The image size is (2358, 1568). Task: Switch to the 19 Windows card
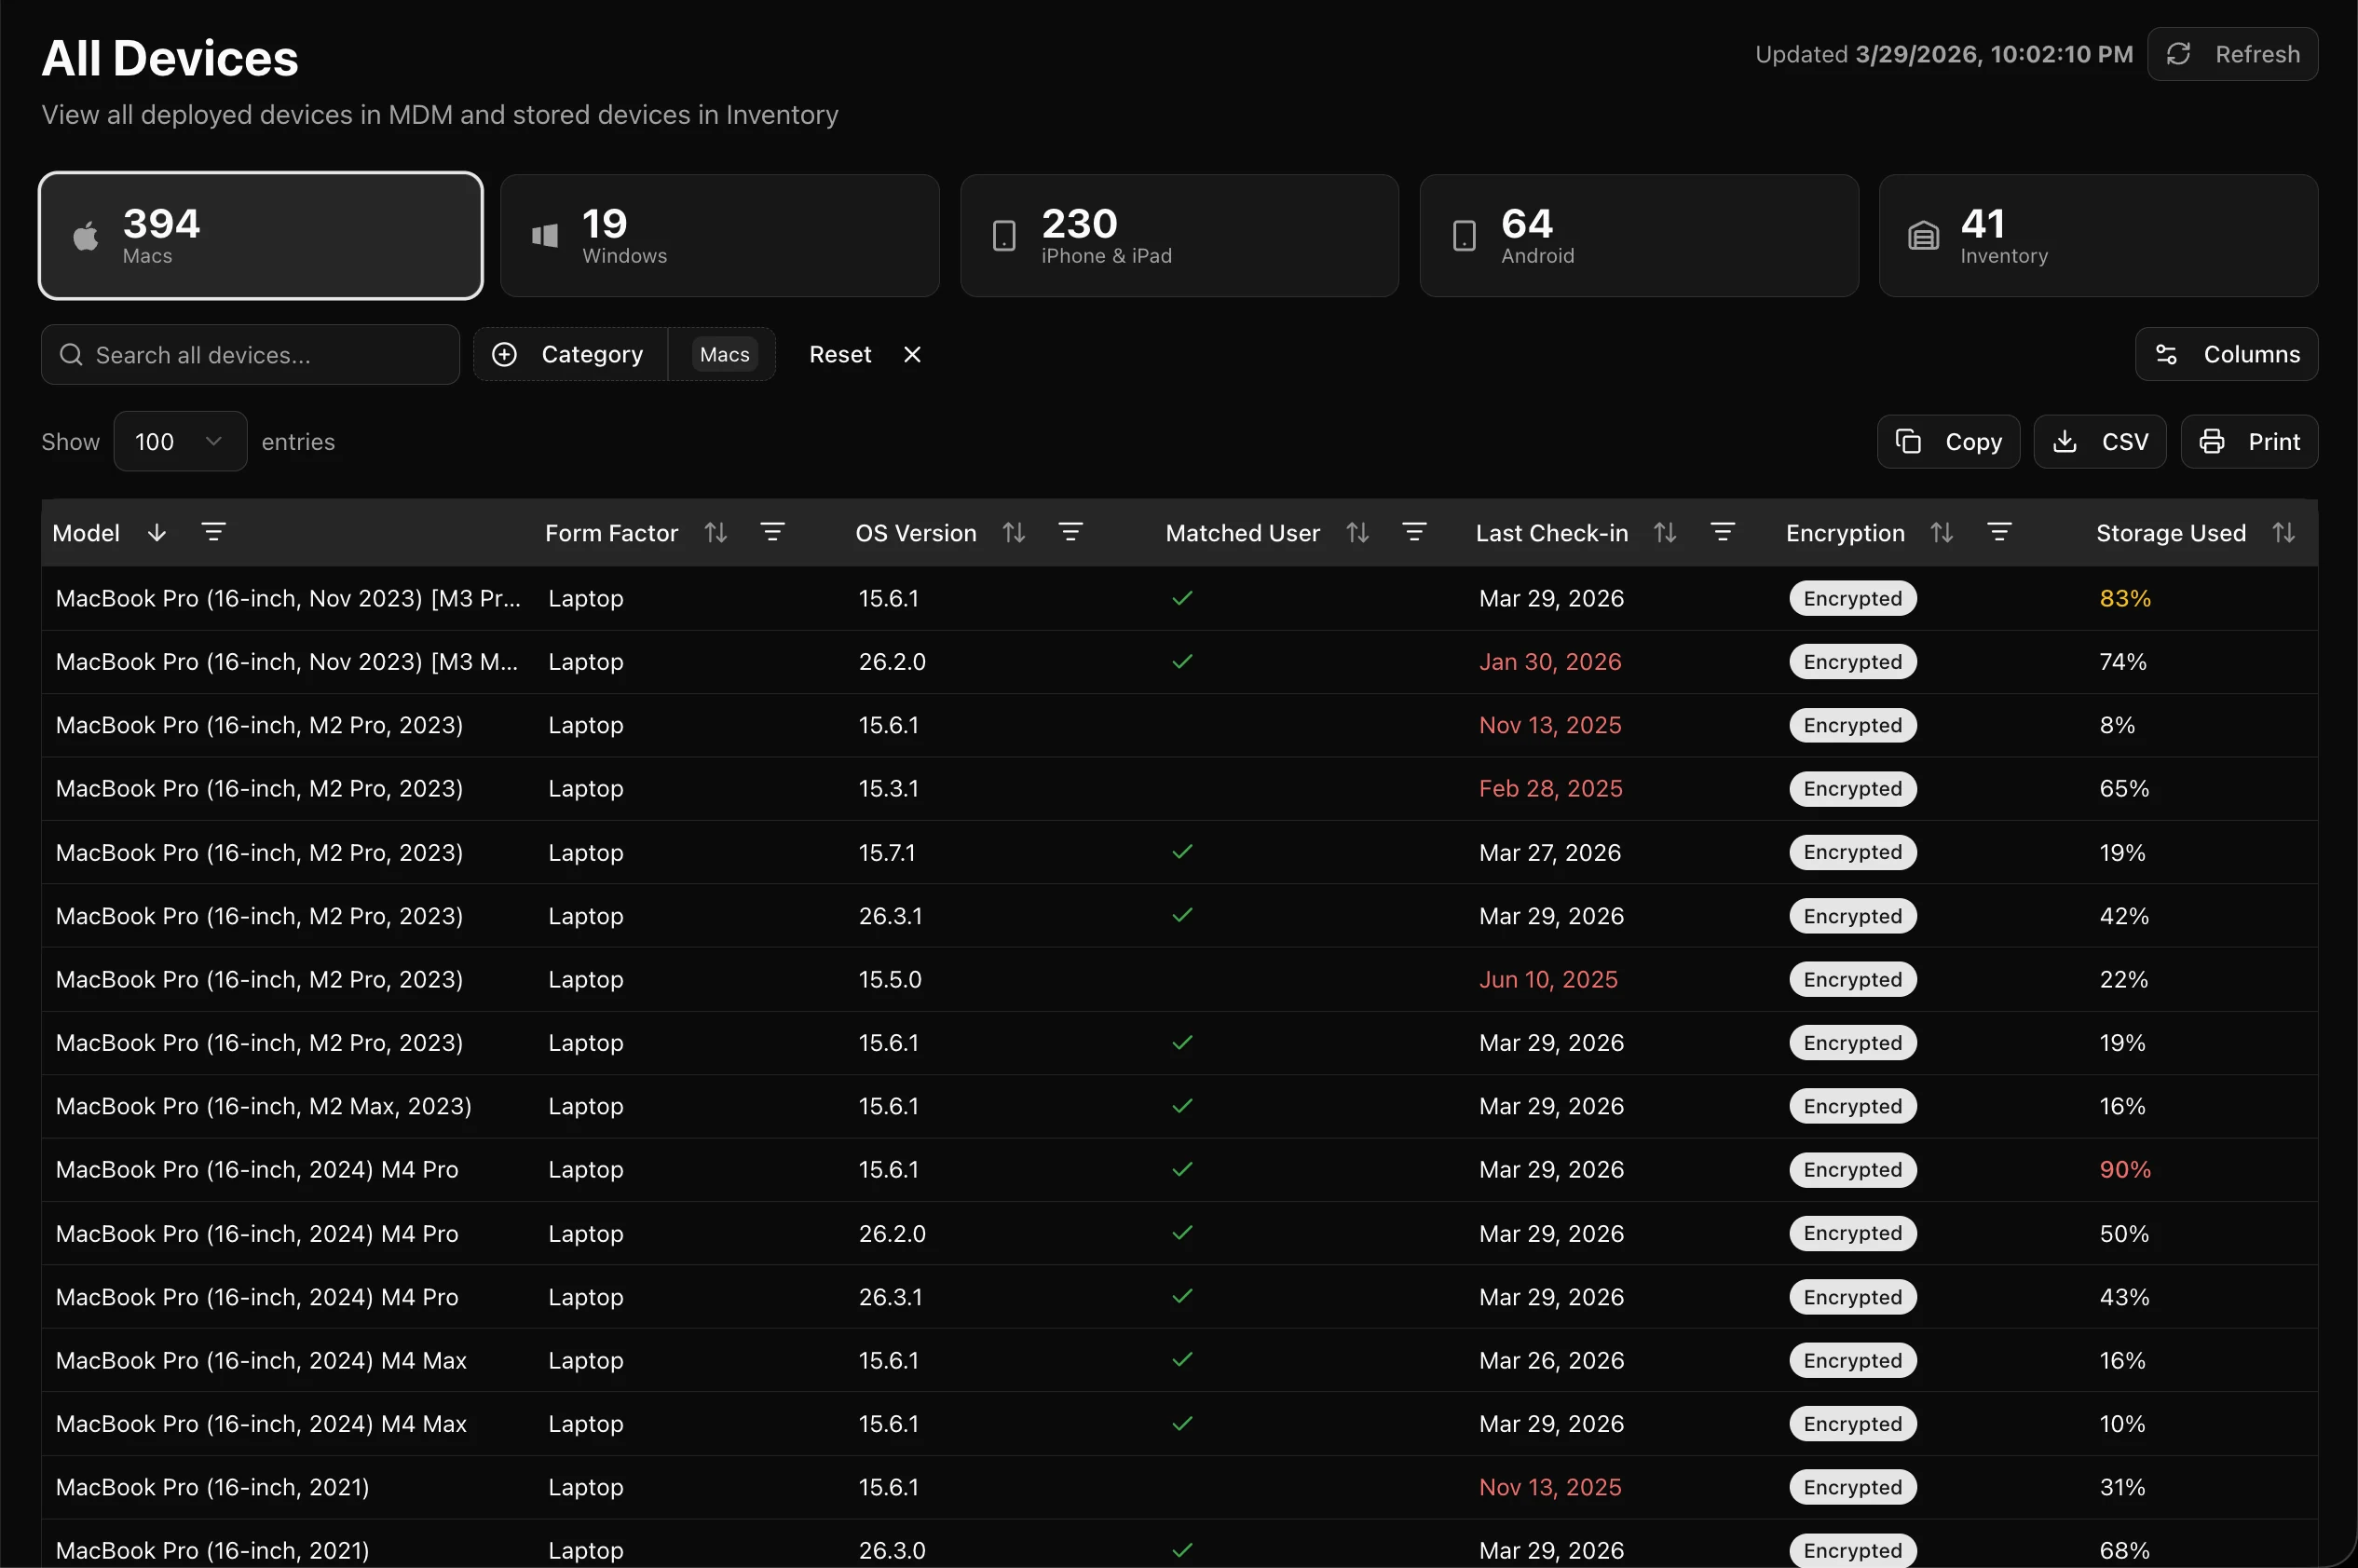pyautogui.click(x=720, y=236)
